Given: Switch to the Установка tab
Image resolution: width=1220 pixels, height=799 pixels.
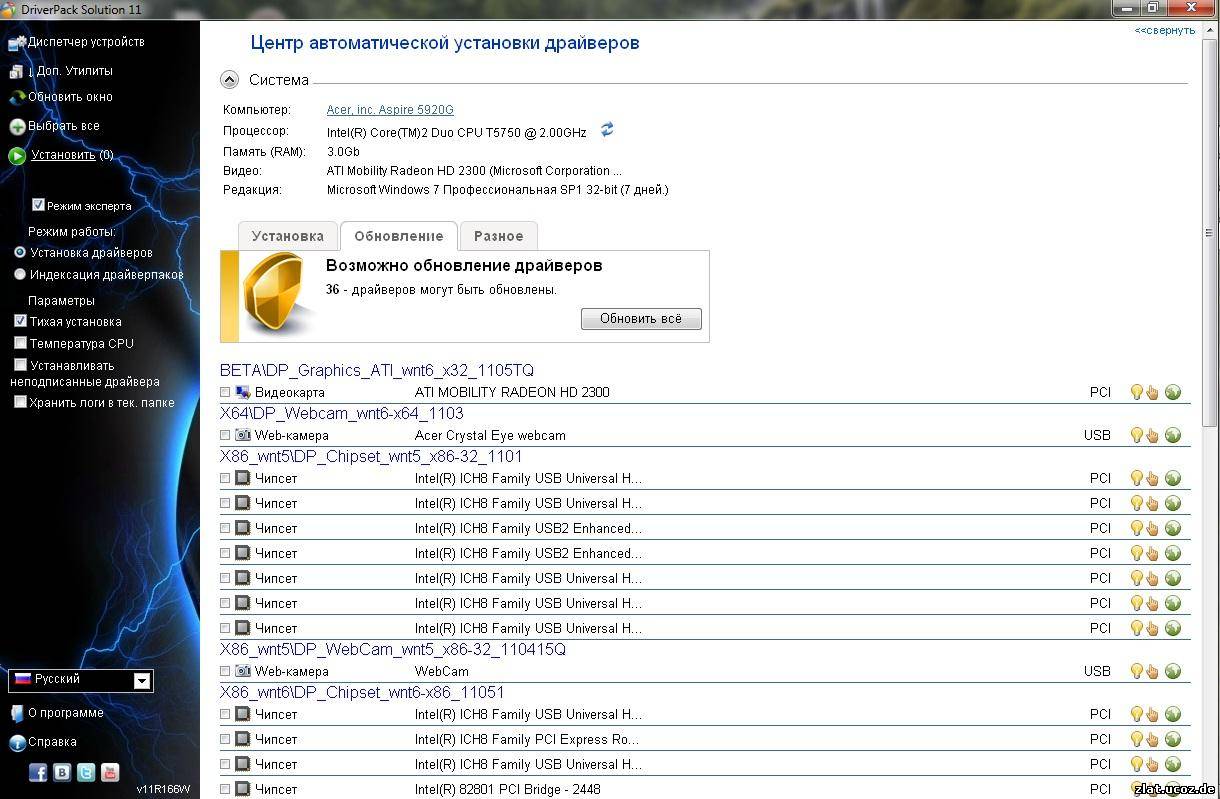Looking at the screenshot, I should coord(288,236).
